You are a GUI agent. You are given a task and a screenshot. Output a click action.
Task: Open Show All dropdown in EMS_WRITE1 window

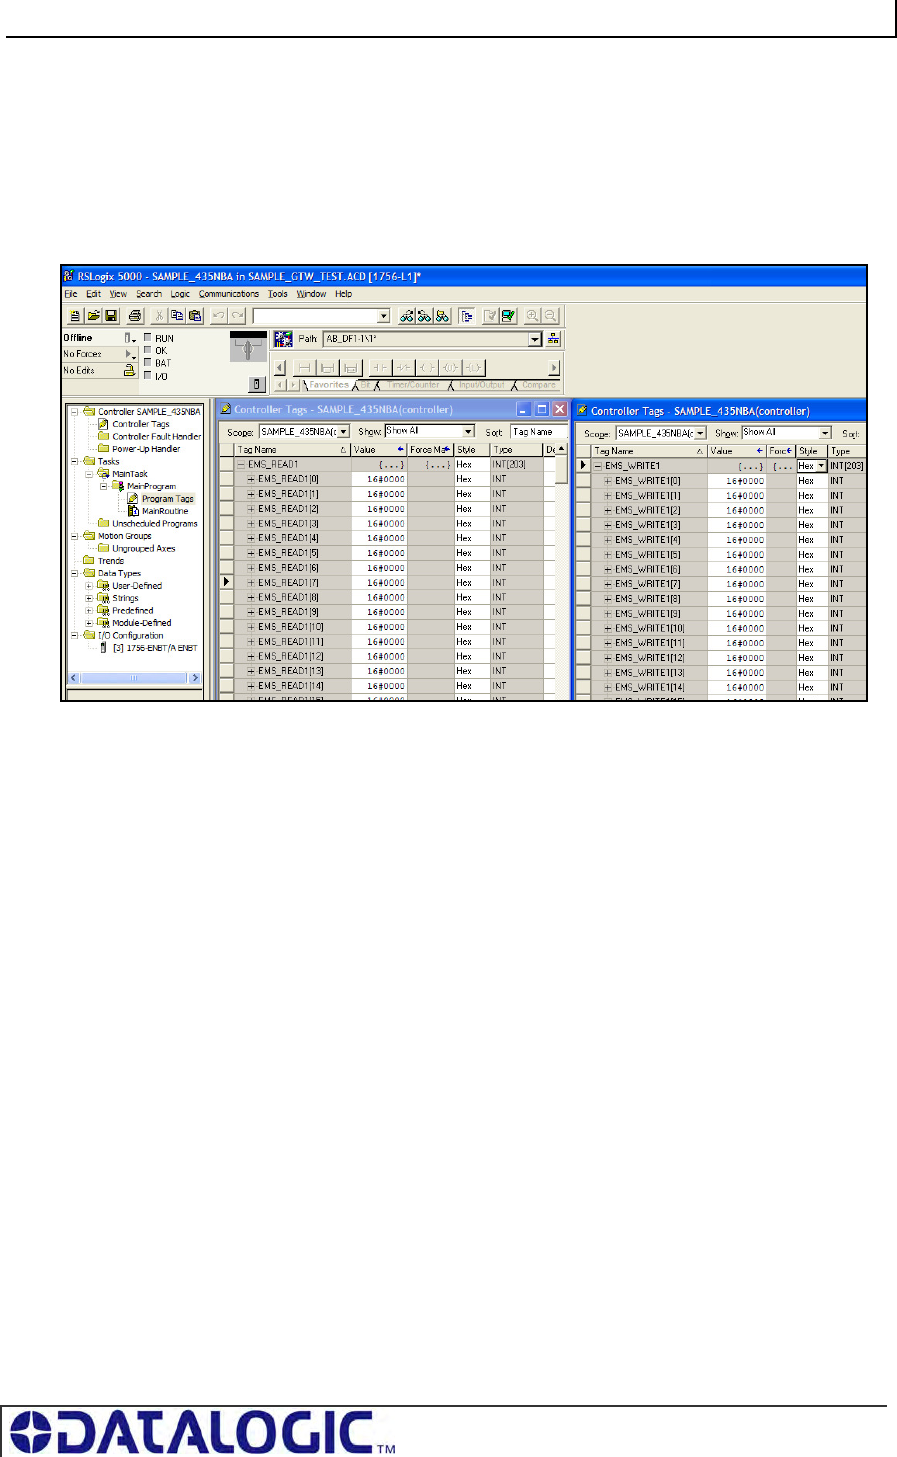coord(825,433)
